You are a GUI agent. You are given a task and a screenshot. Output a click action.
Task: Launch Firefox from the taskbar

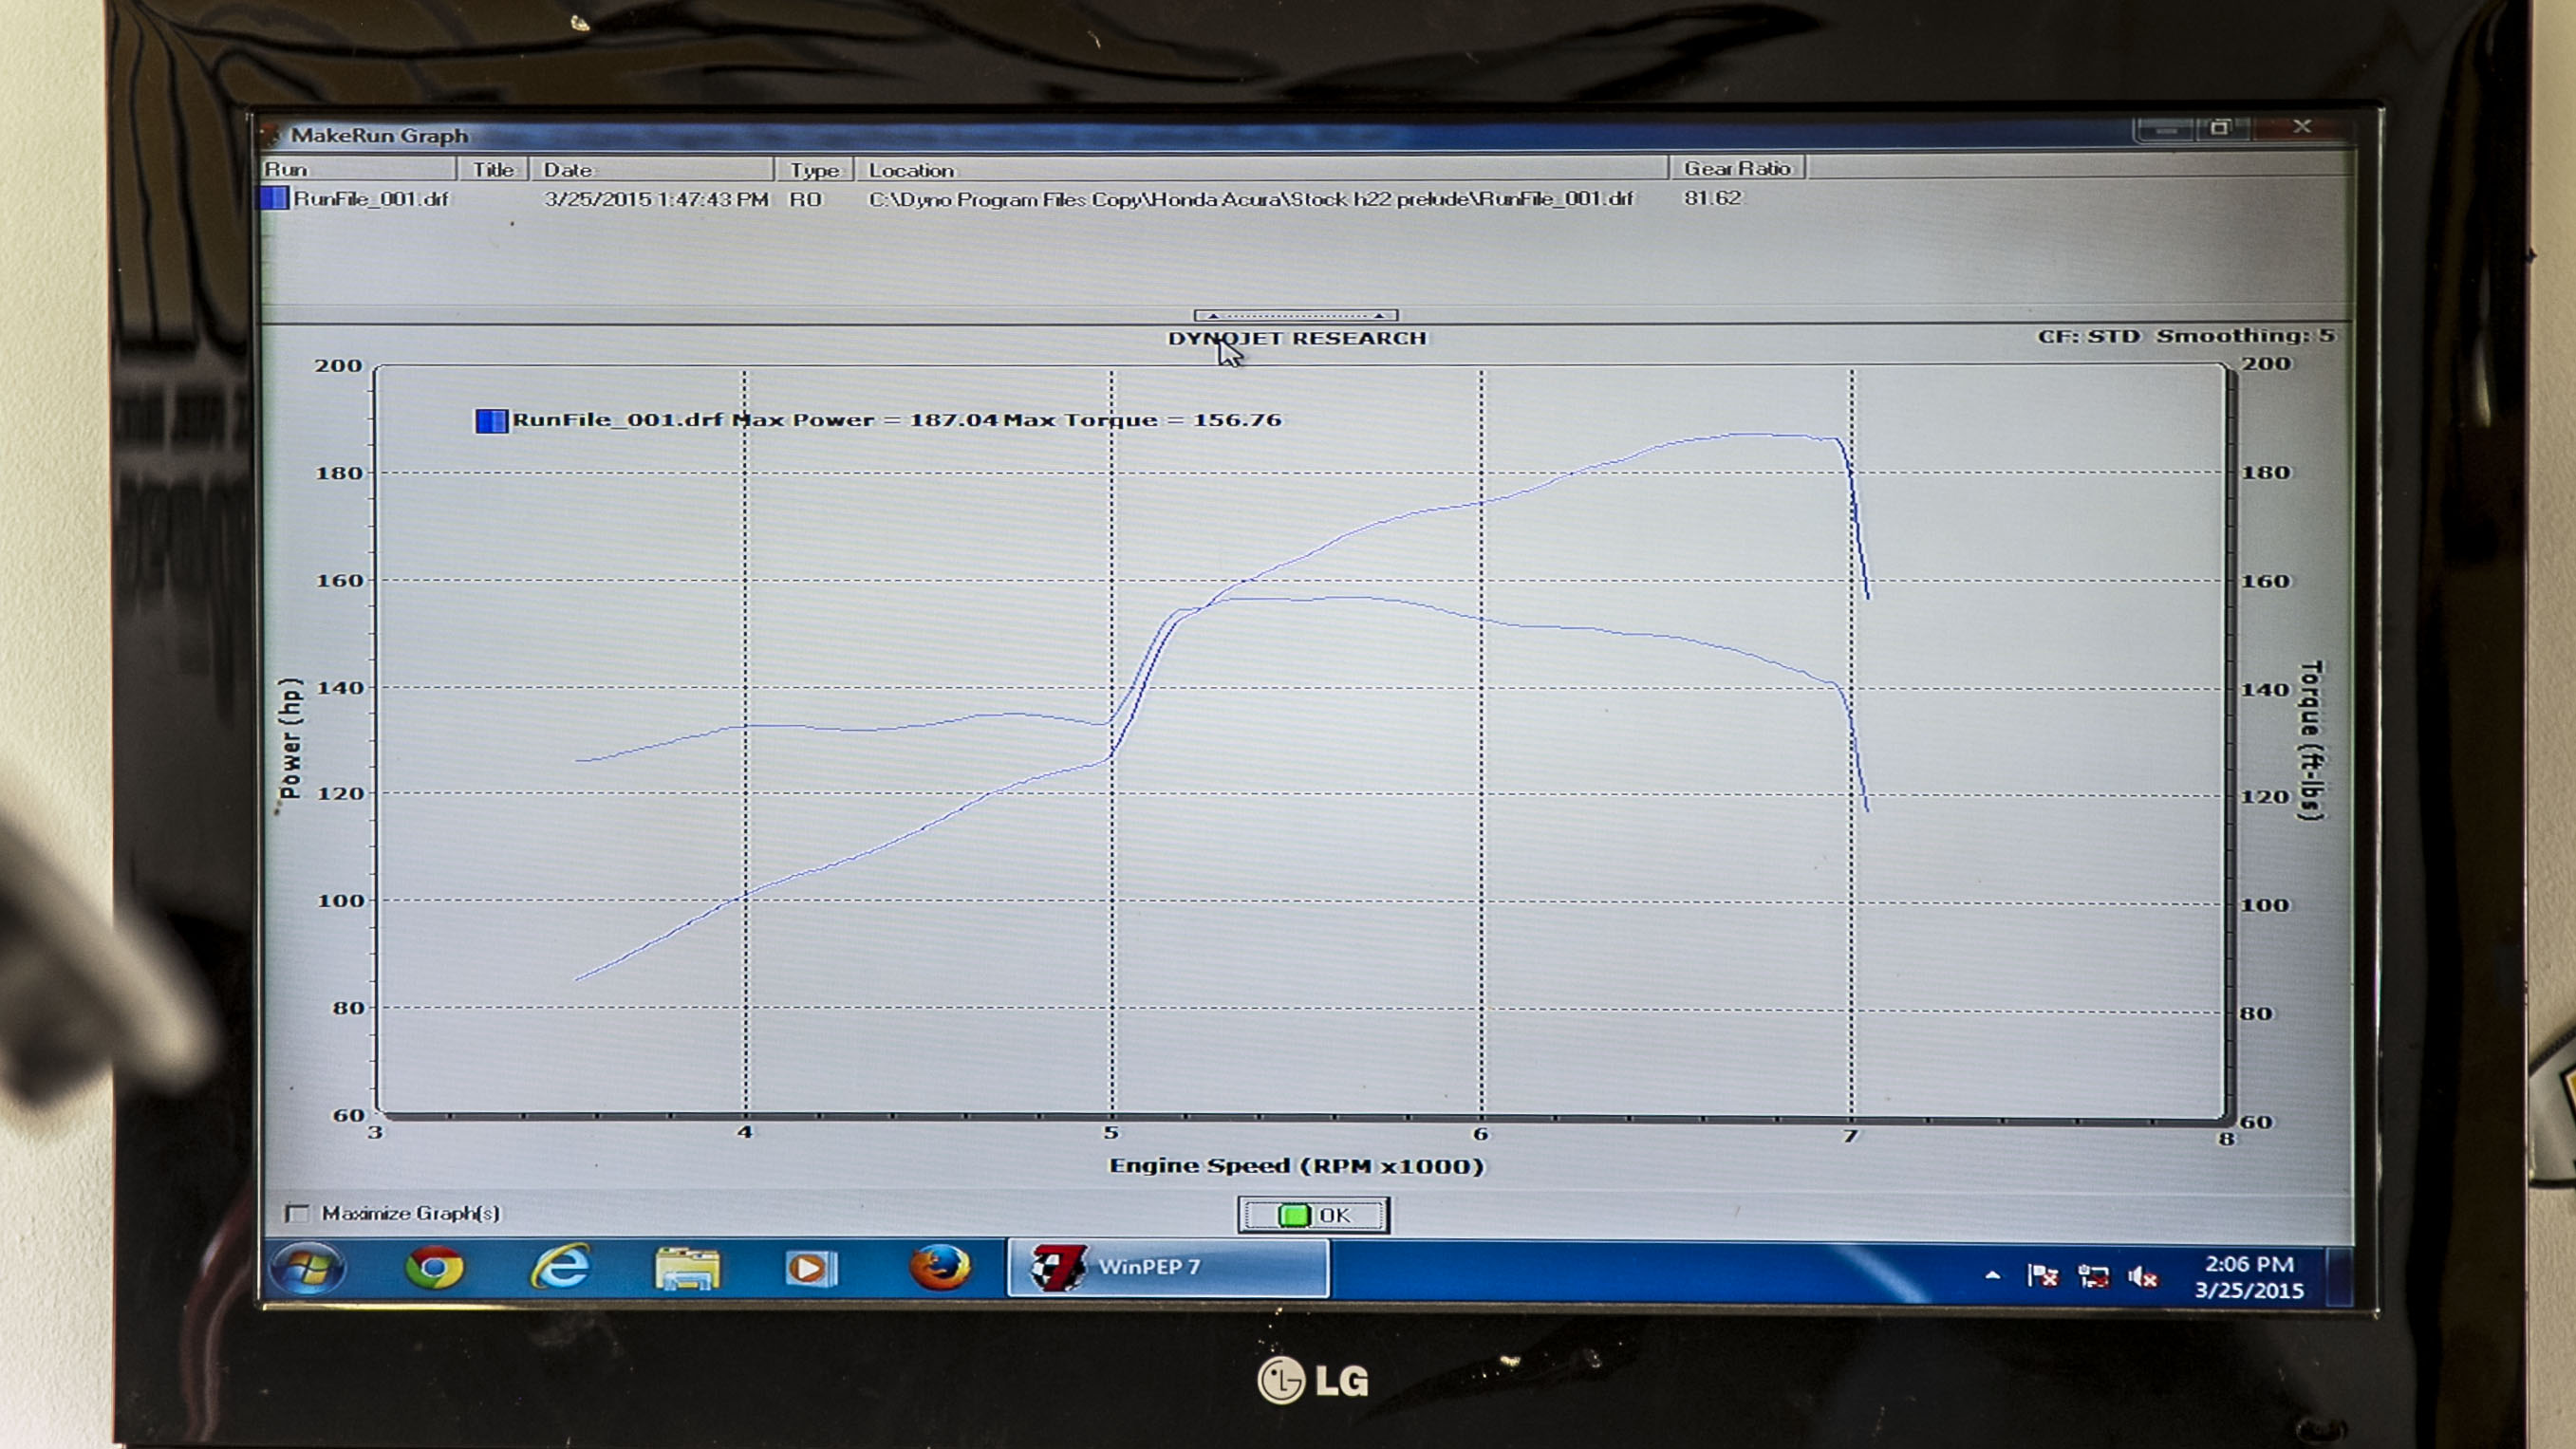(939, 1268)
